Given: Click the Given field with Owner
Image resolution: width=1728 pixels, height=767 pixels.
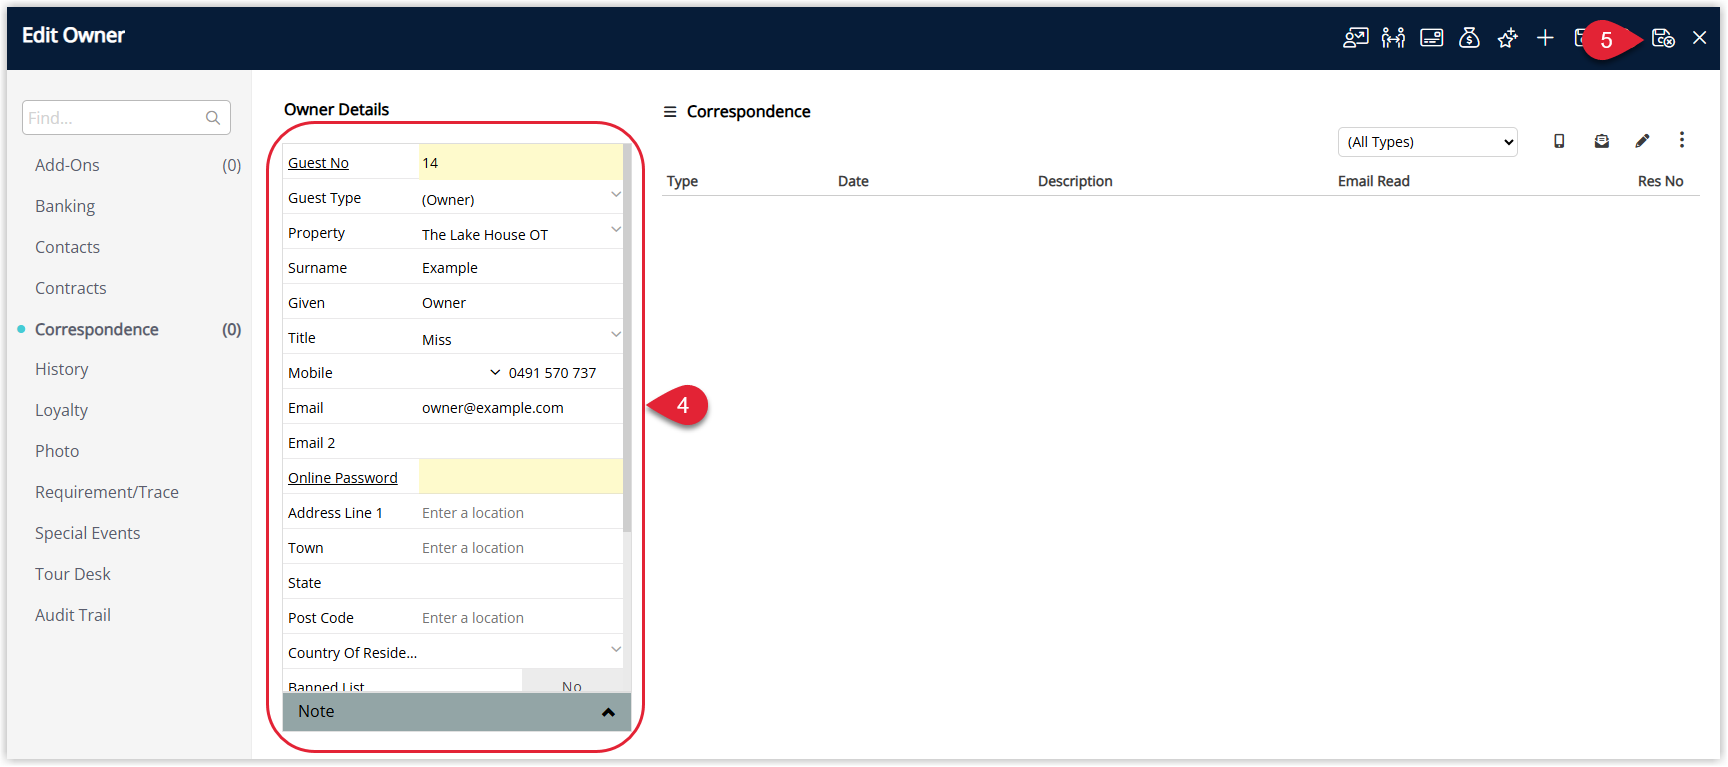Looking at the screenshot, I should (x=520, y=302).
